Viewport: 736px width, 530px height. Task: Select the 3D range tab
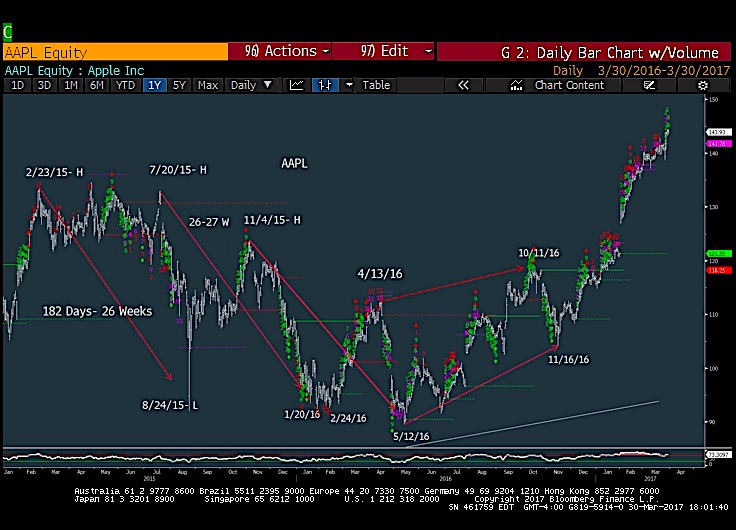(44, 85)
